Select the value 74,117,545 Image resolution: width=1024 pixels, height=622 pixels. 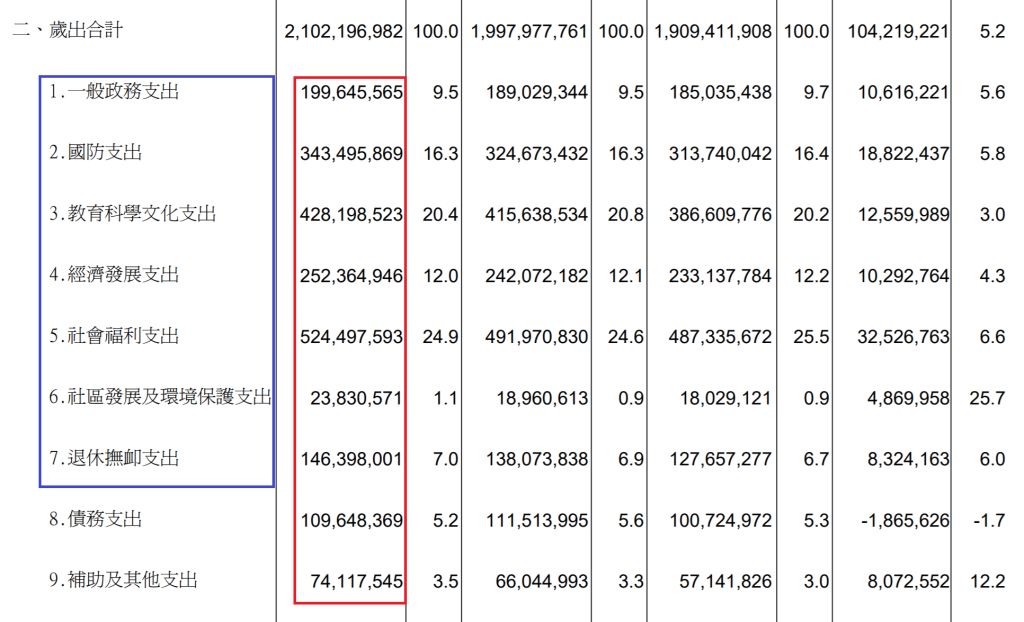pos(356,581)
